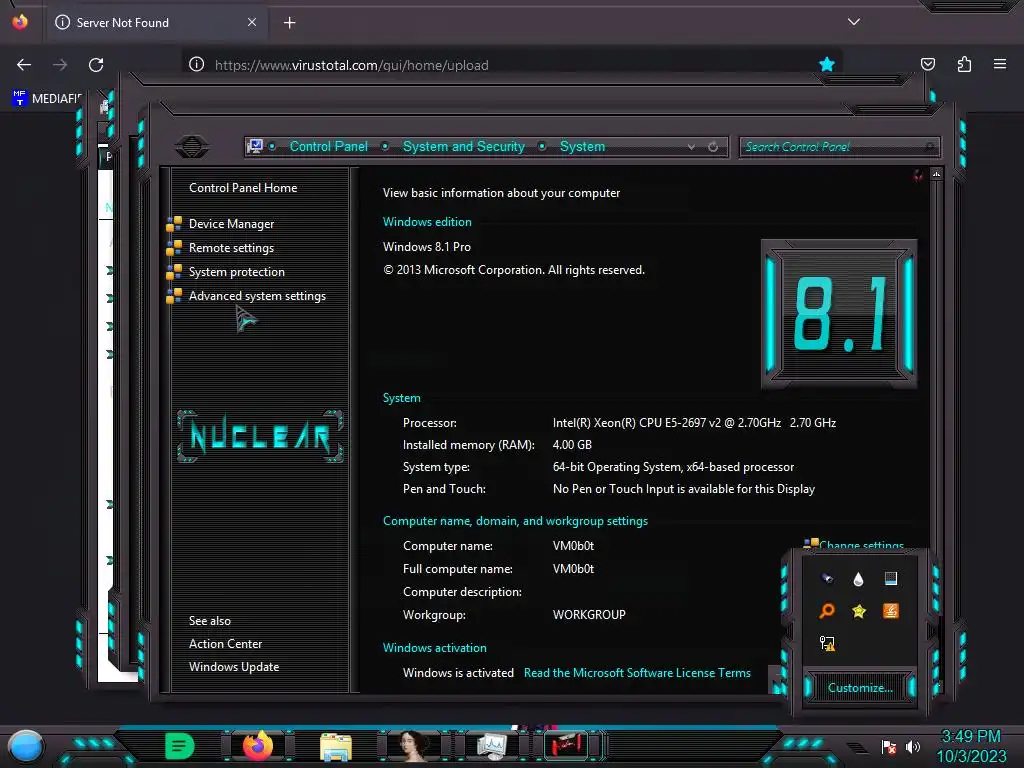This screenshot has height=768, width=1024.
Task: Click the yellow star tray icon
Action: pyautogui.click(x=859, y=611)
